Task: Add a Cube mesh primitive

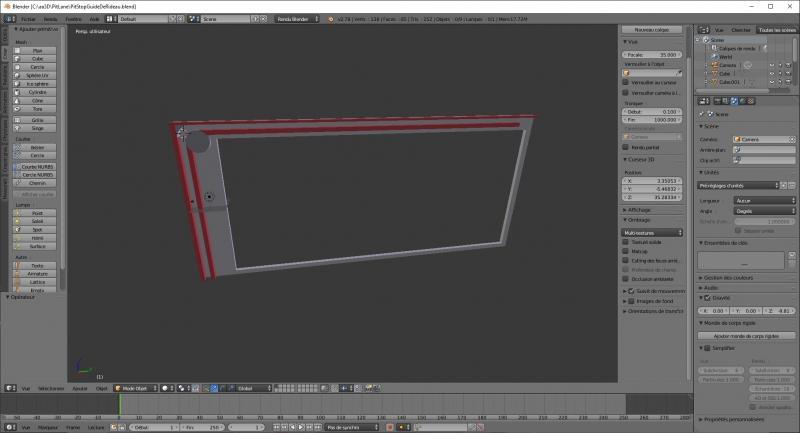Action: pyautogui.click(x=37, y=58)
